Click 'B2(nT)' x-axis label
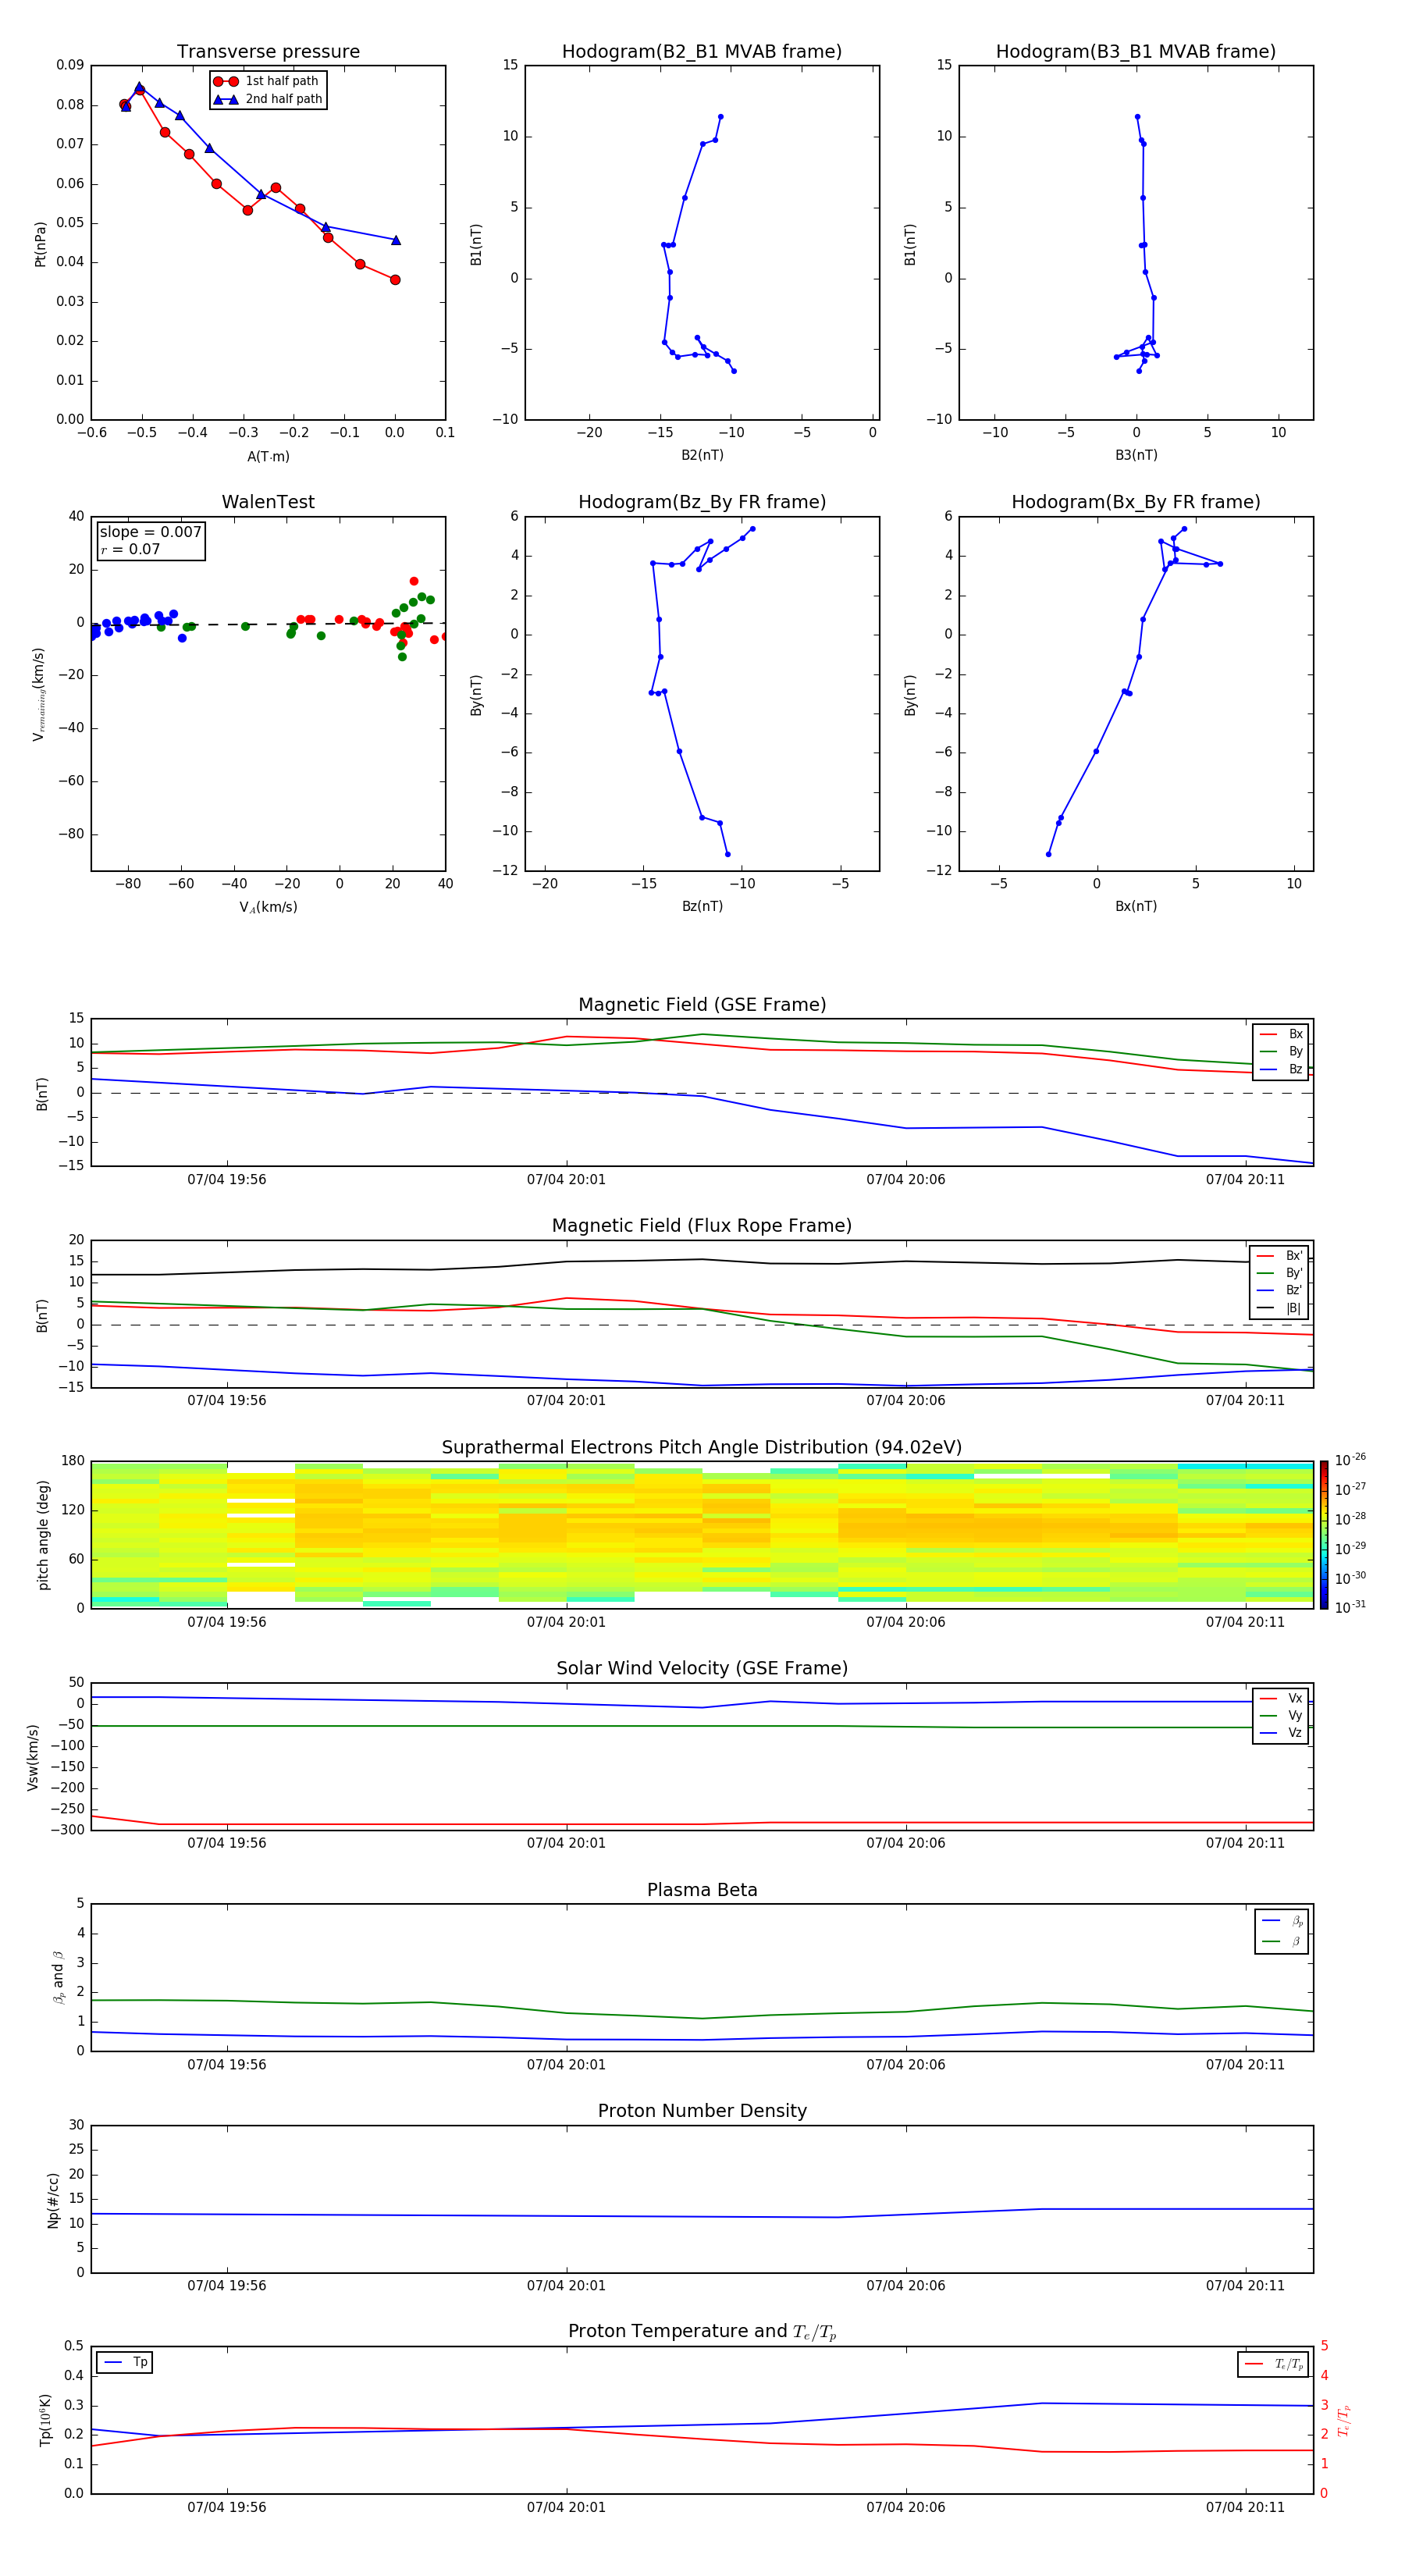 [702, 456]
